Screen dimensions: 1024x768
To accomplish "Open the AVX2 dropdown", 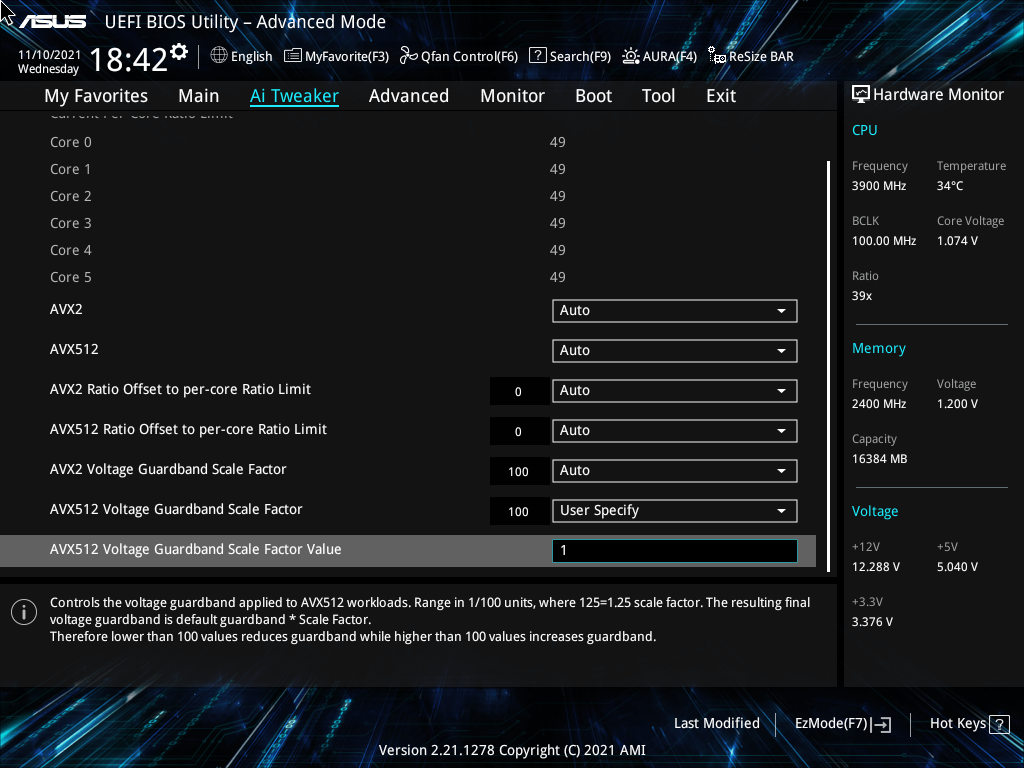I will click(x=675, y=311).
